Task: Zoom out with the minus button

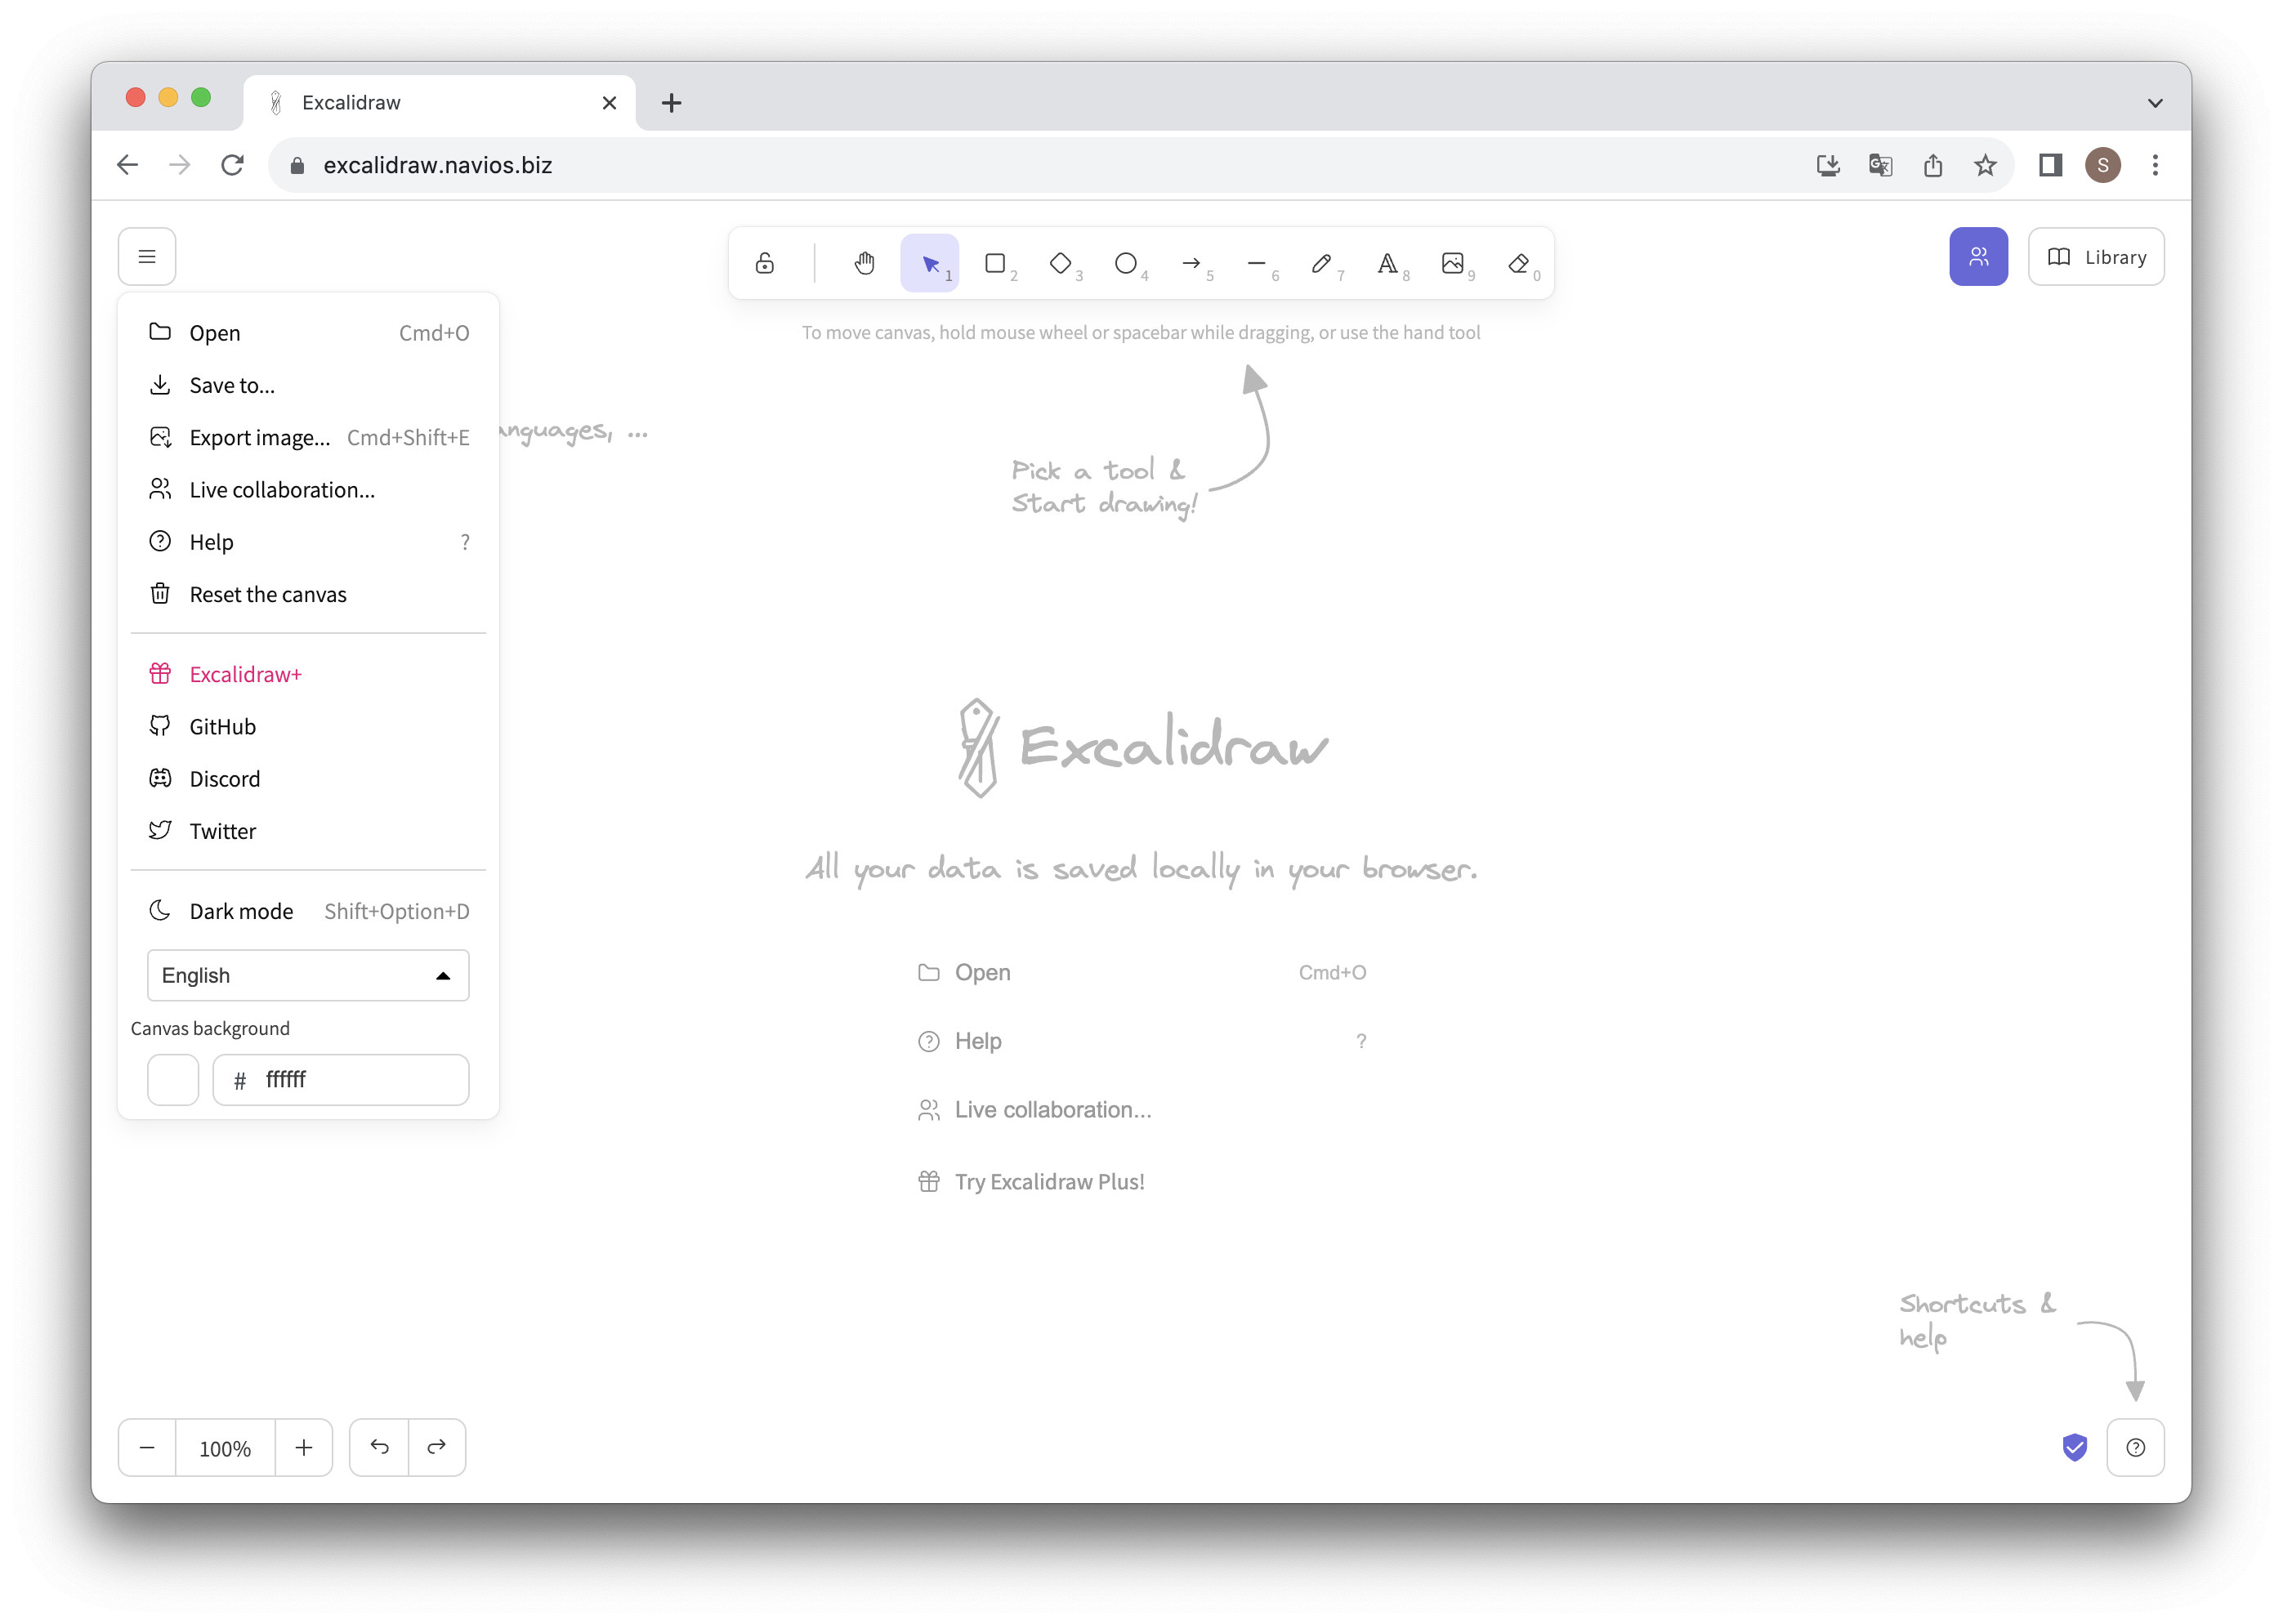Action: point(147,1447)
